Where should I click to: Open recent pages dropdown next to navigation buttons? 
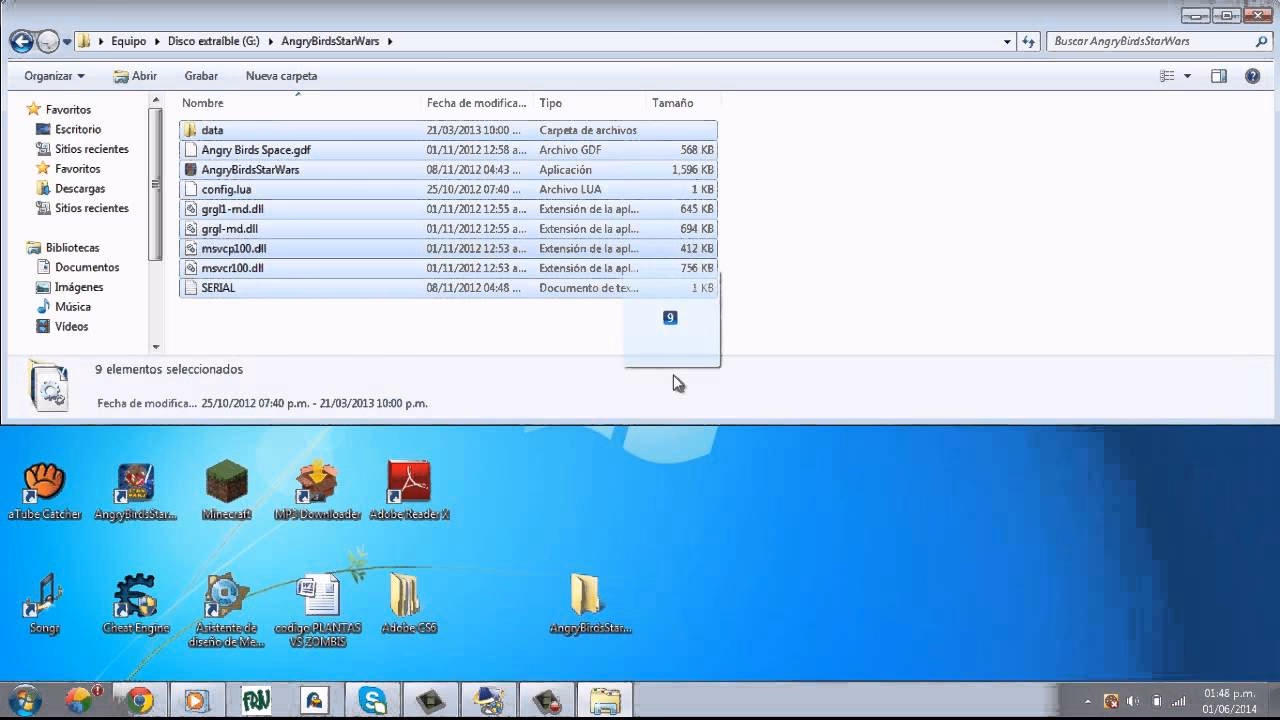coord(67,42)
